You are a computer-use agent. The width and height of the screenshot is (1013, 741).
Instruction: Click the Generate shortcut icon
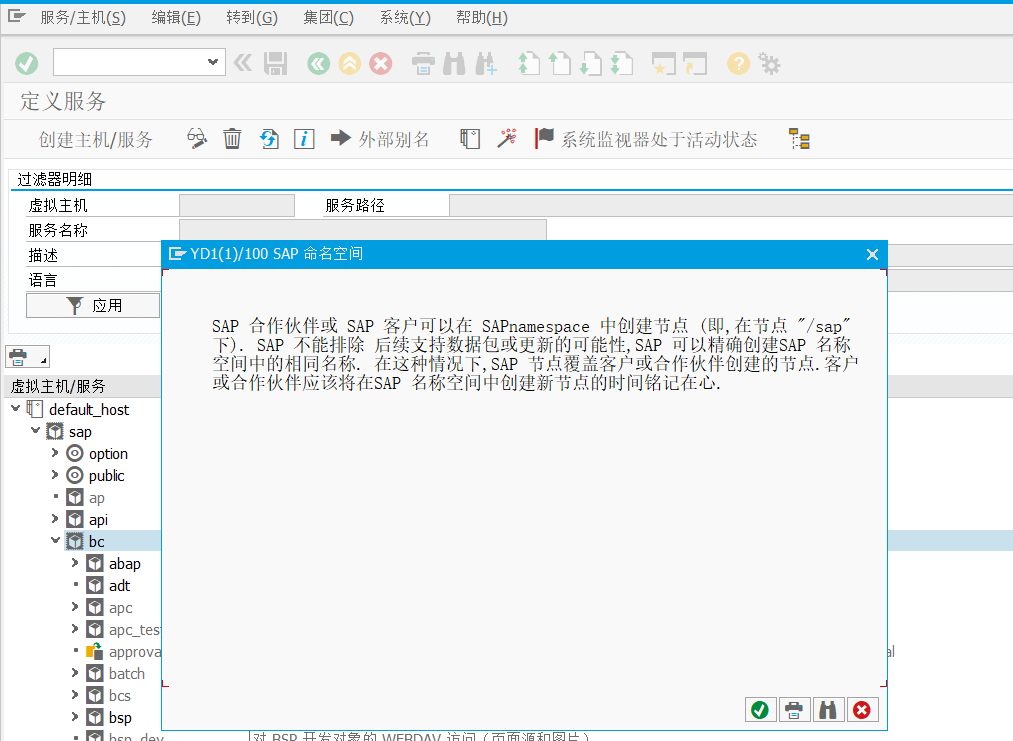(695, 63)
